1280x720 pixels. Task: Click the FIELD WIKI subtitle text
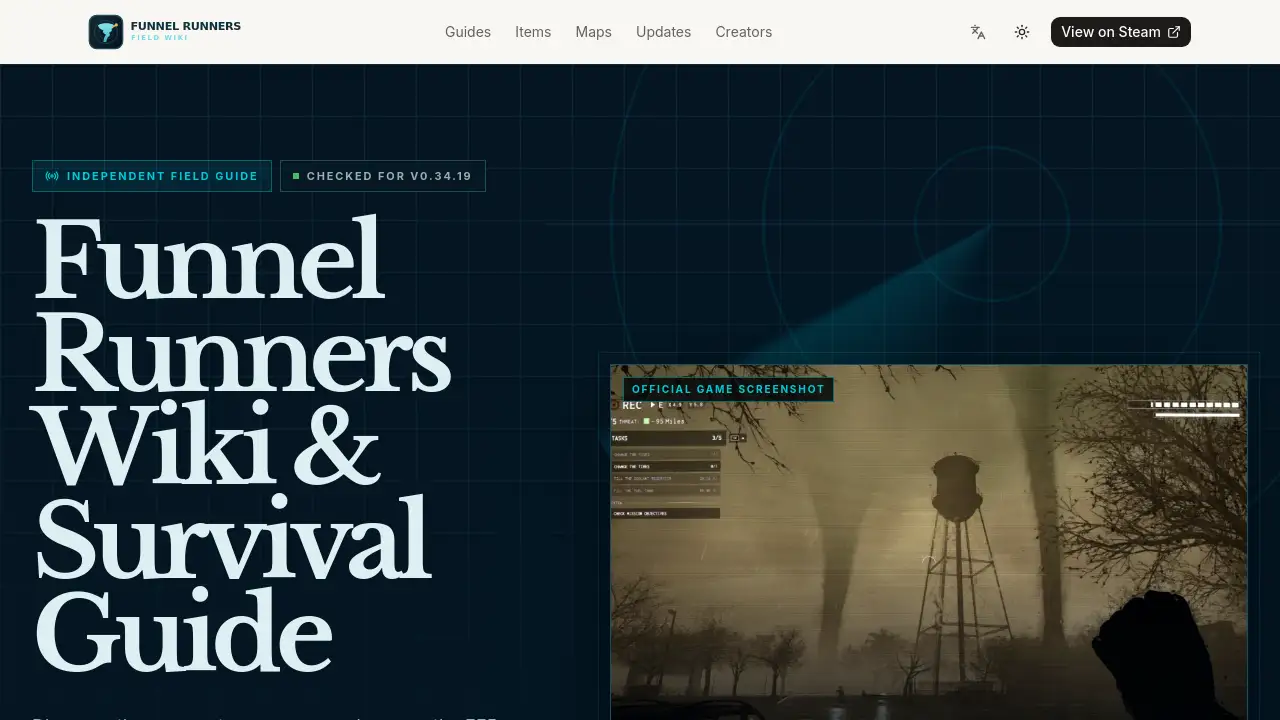point(160,38)
